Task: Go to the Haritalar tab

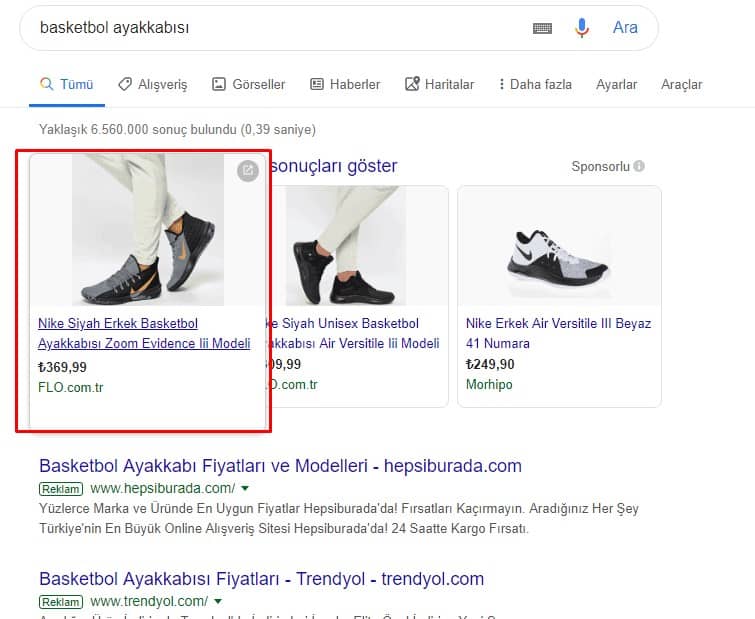Action: (440, 85)
